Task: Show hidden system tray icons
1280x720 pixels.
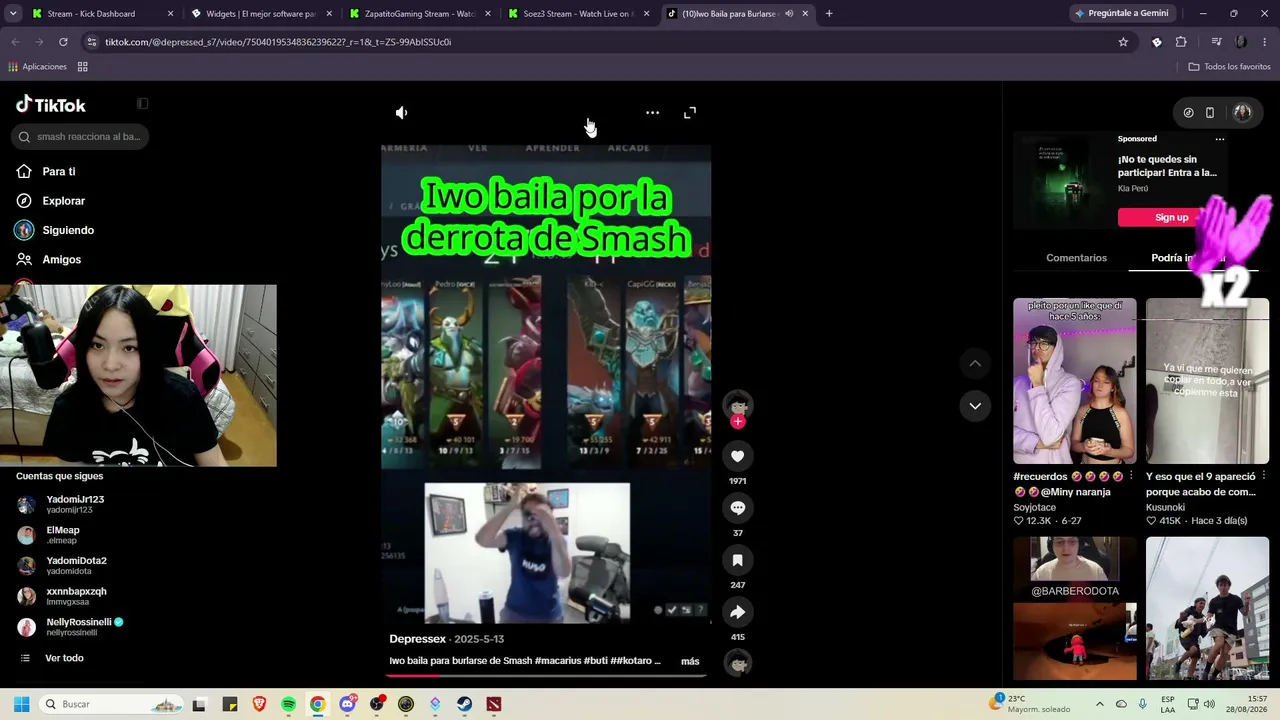Action: click(x=1100, y=704)
